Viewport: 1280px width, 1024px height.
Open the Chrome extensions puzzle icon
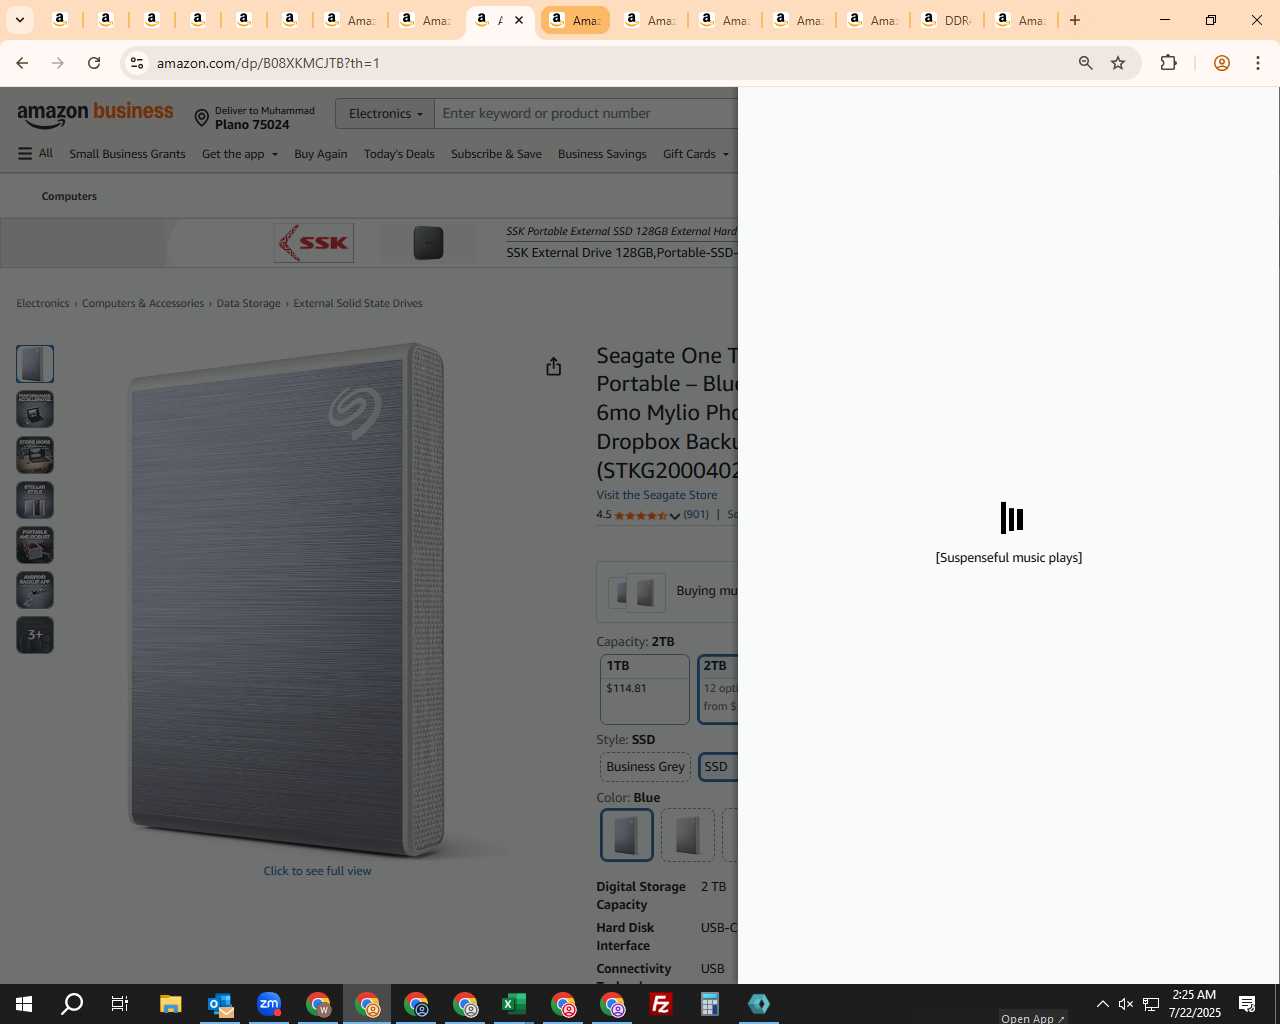click(1168, 63)
